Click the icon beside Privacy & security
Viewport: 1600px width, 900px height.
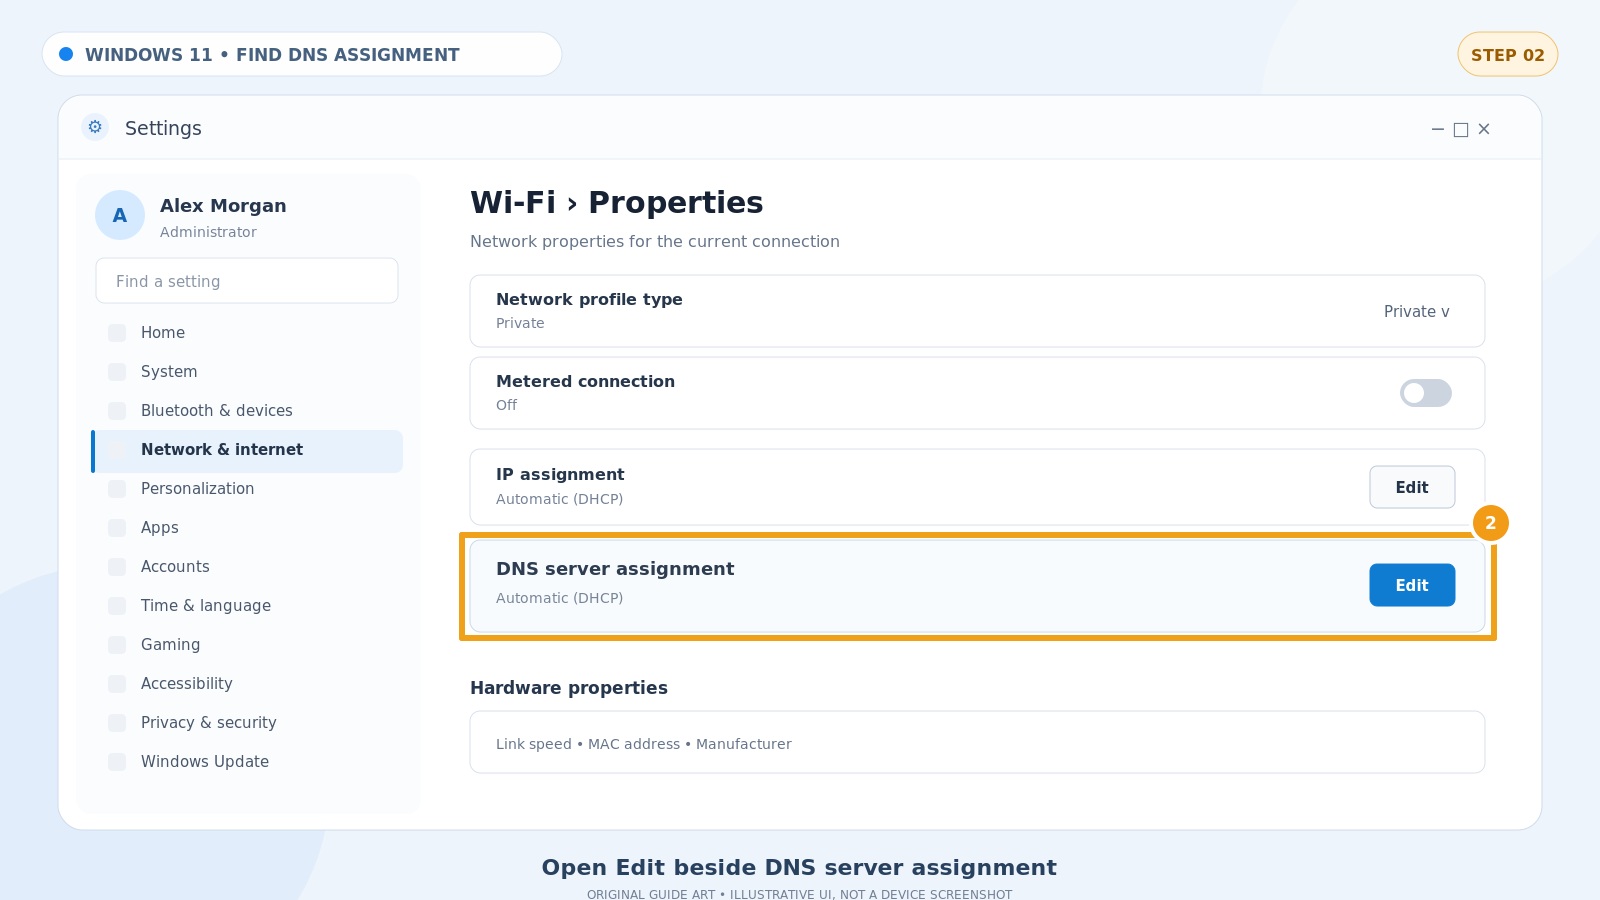(117, 723)
